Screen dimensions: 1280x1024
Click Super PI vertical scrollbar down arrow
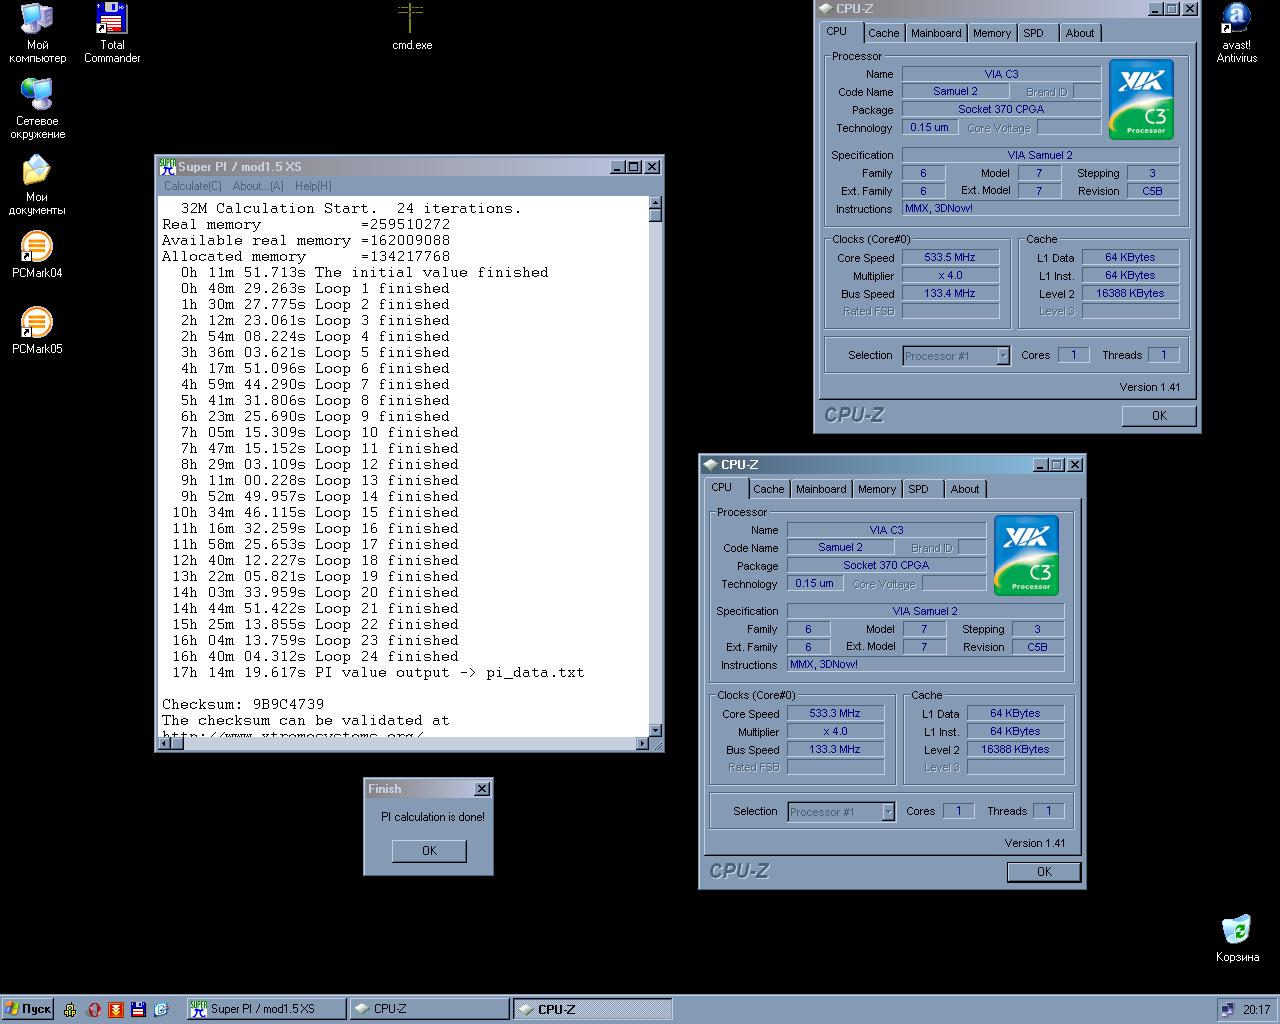656,730
